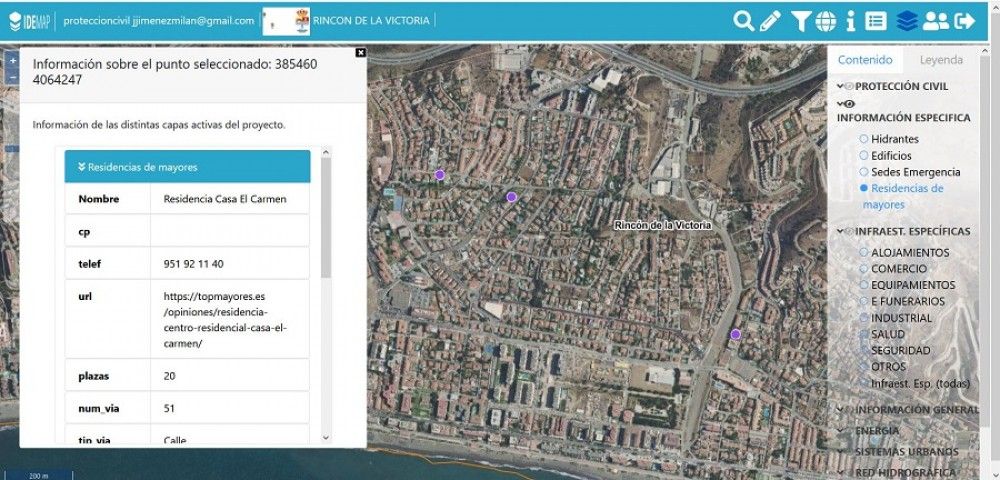
Task: Open the search magnifier tool
Action: coord(744,20)
